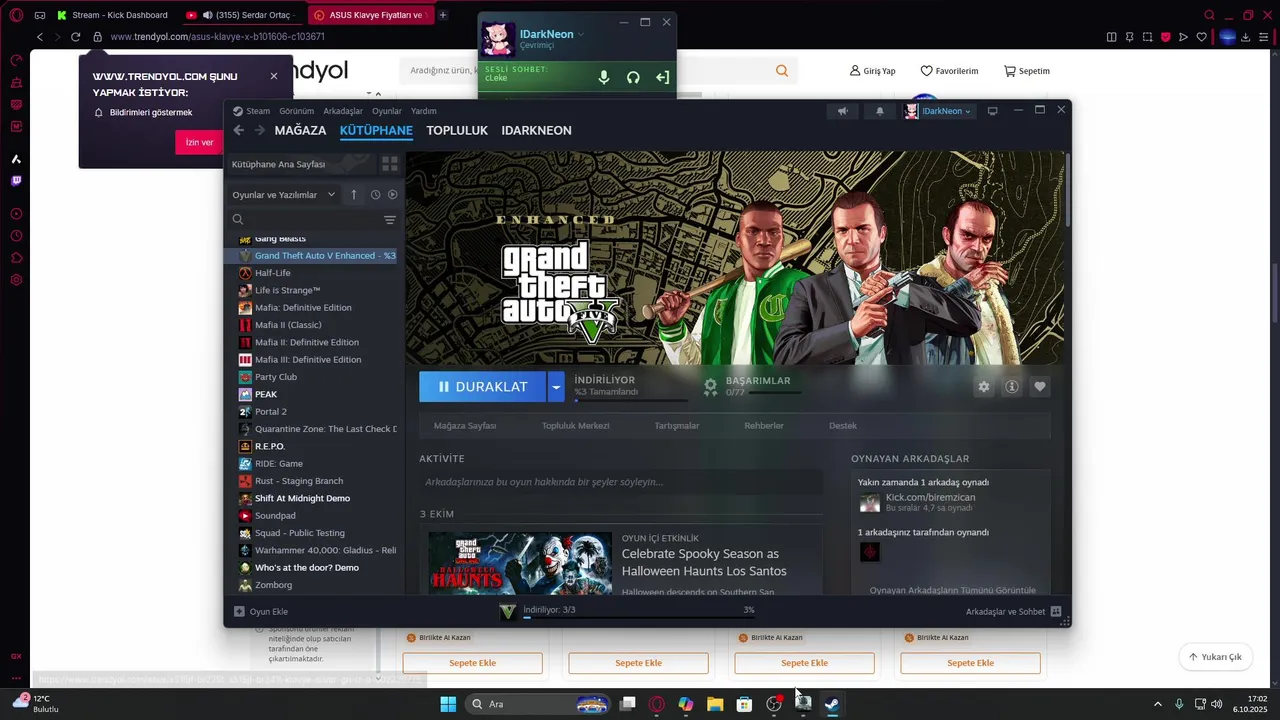
Task: Open advanced filter options in library search
Action: (x=390, y=220)
